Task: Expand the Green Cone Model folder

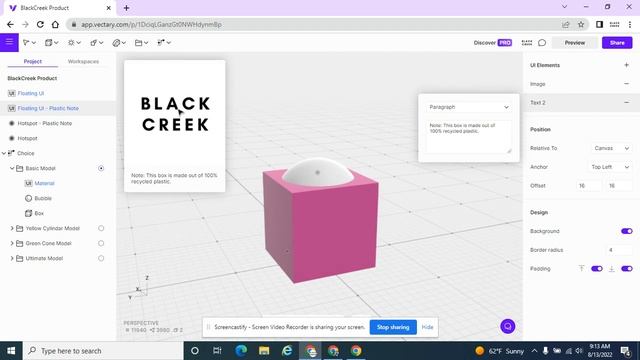Action: (12, 243)
